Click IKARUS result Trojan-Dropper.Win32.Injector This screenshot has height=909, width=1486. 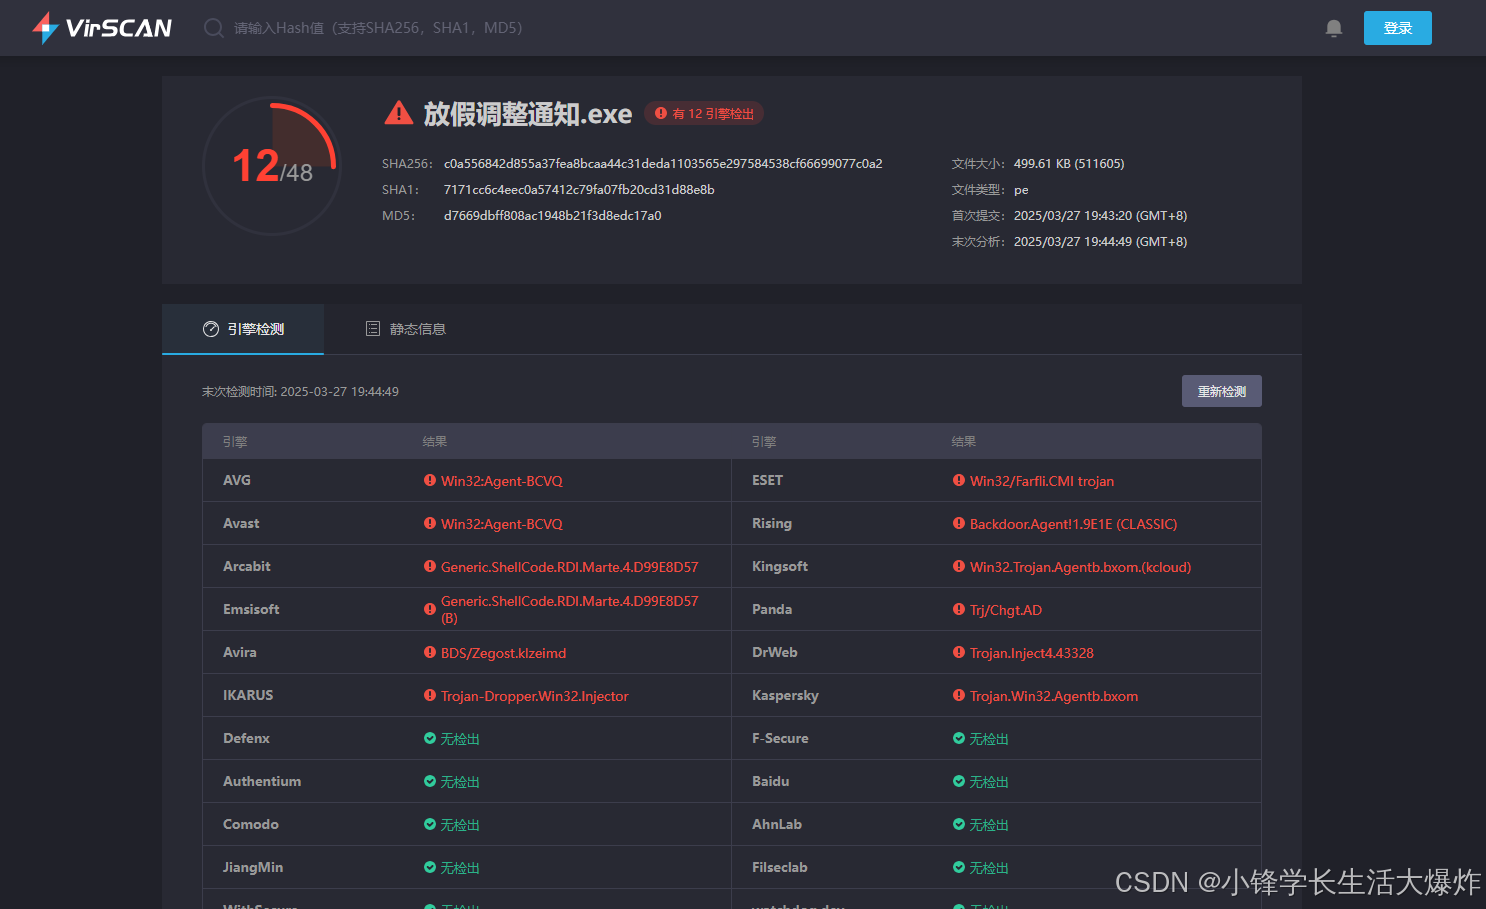[535, 696]
